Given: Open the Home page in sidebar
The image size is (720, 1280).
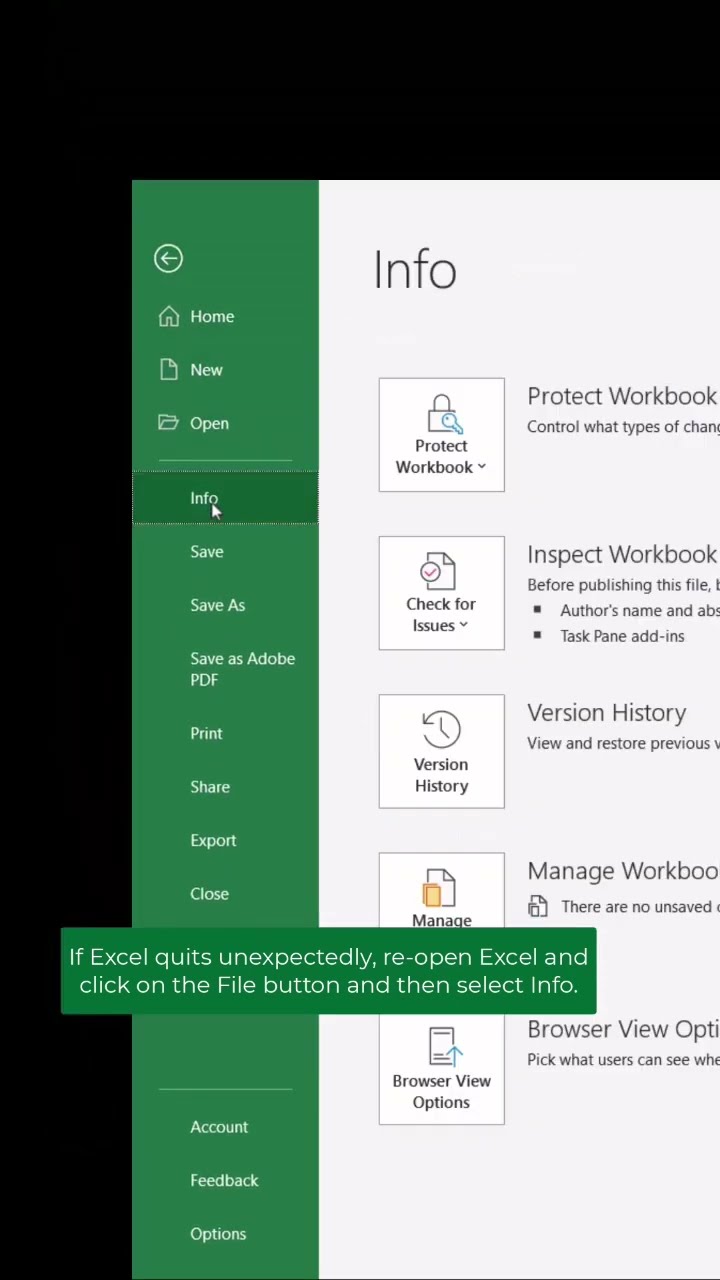Looking at the screenshot, I should 225,316.
